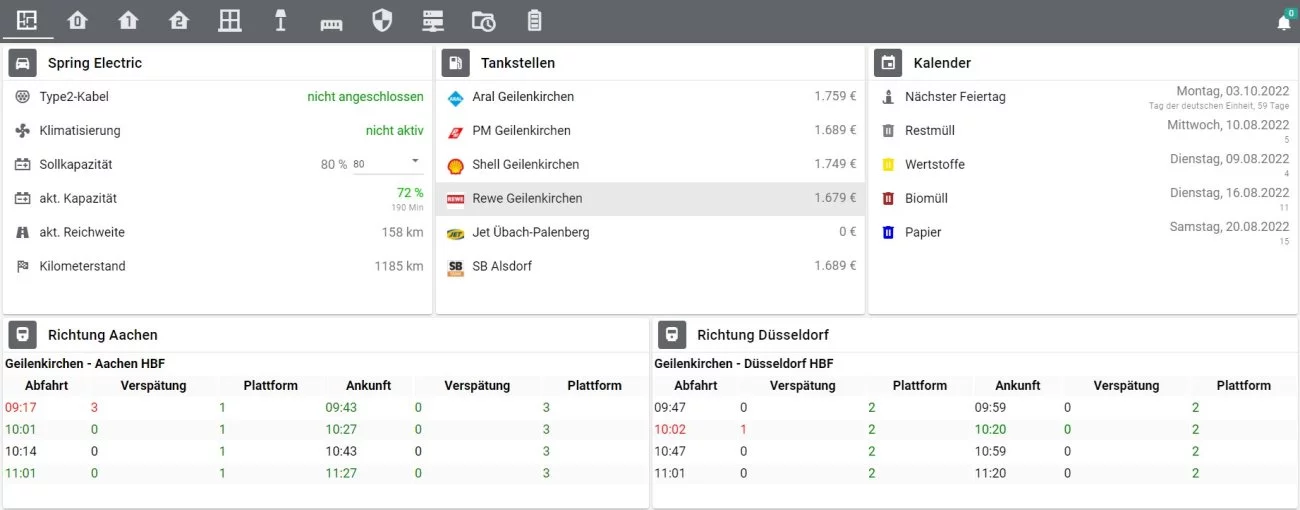Open the folder with clock icon

coord(483,20)
